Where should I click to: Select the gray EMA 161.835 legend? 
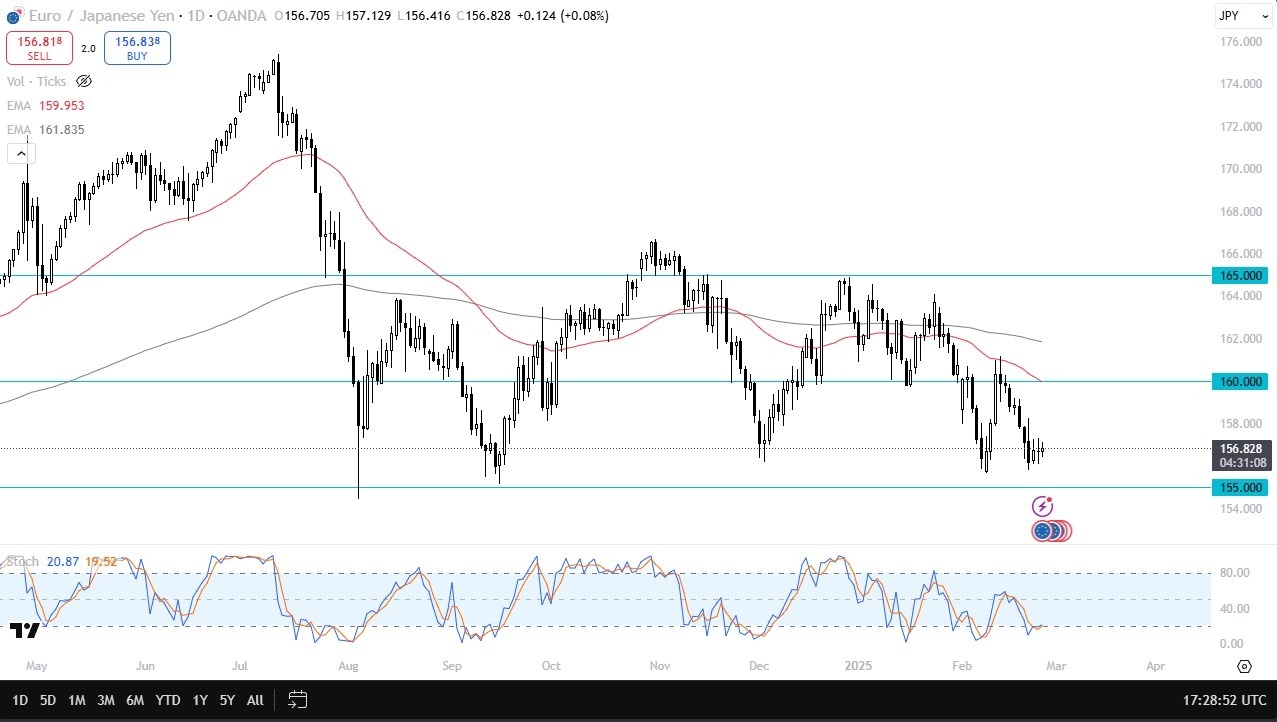pos(46,130)
